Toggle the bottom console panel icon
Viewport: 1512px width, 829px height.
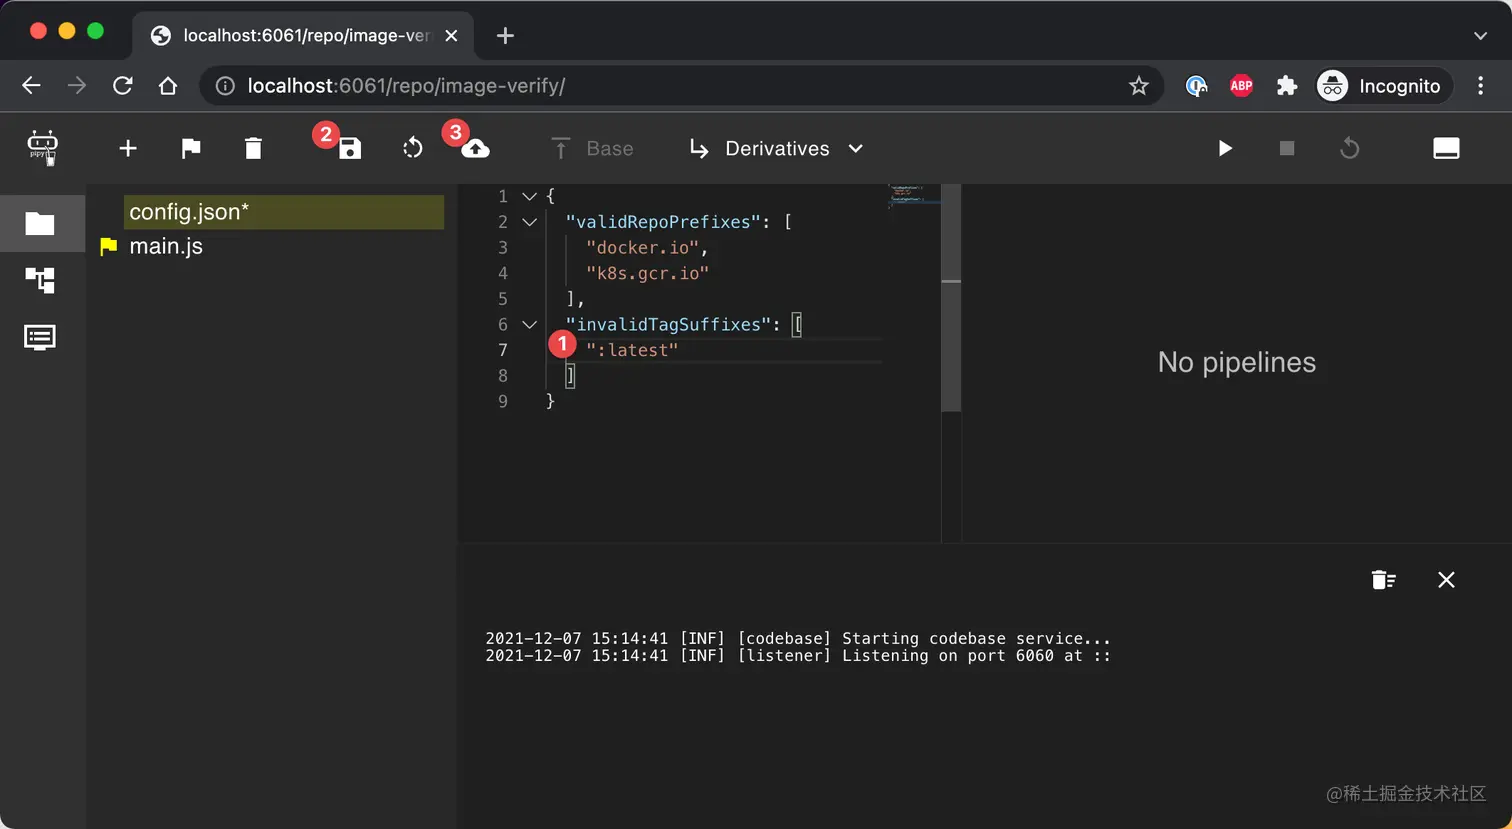(1446, 149)
